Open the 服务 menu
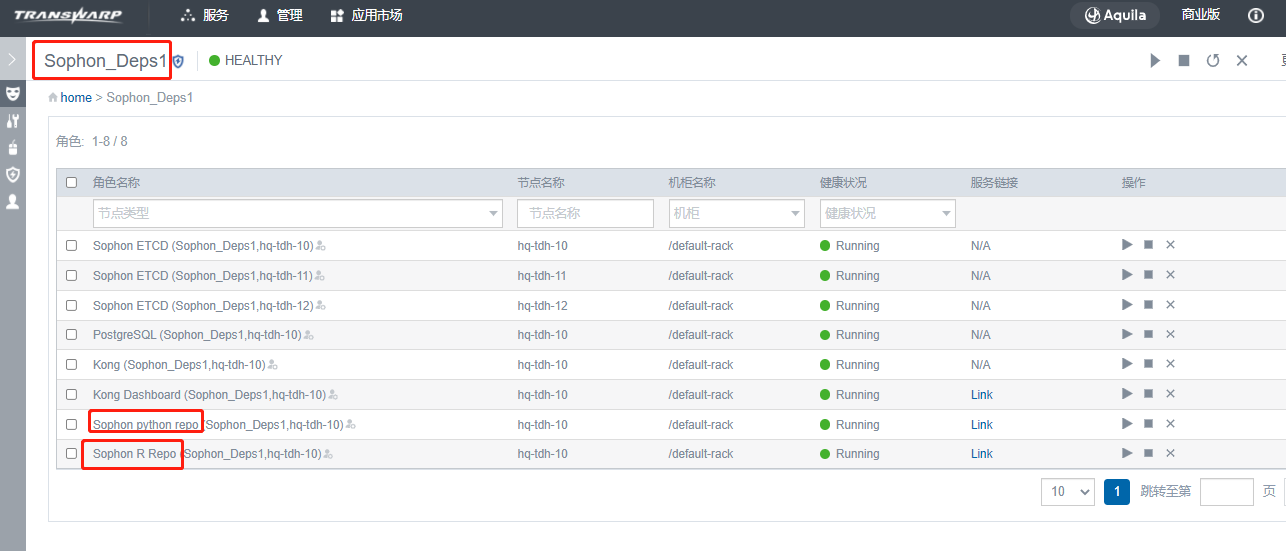The image size is (1286, 551). coord(205,16)
